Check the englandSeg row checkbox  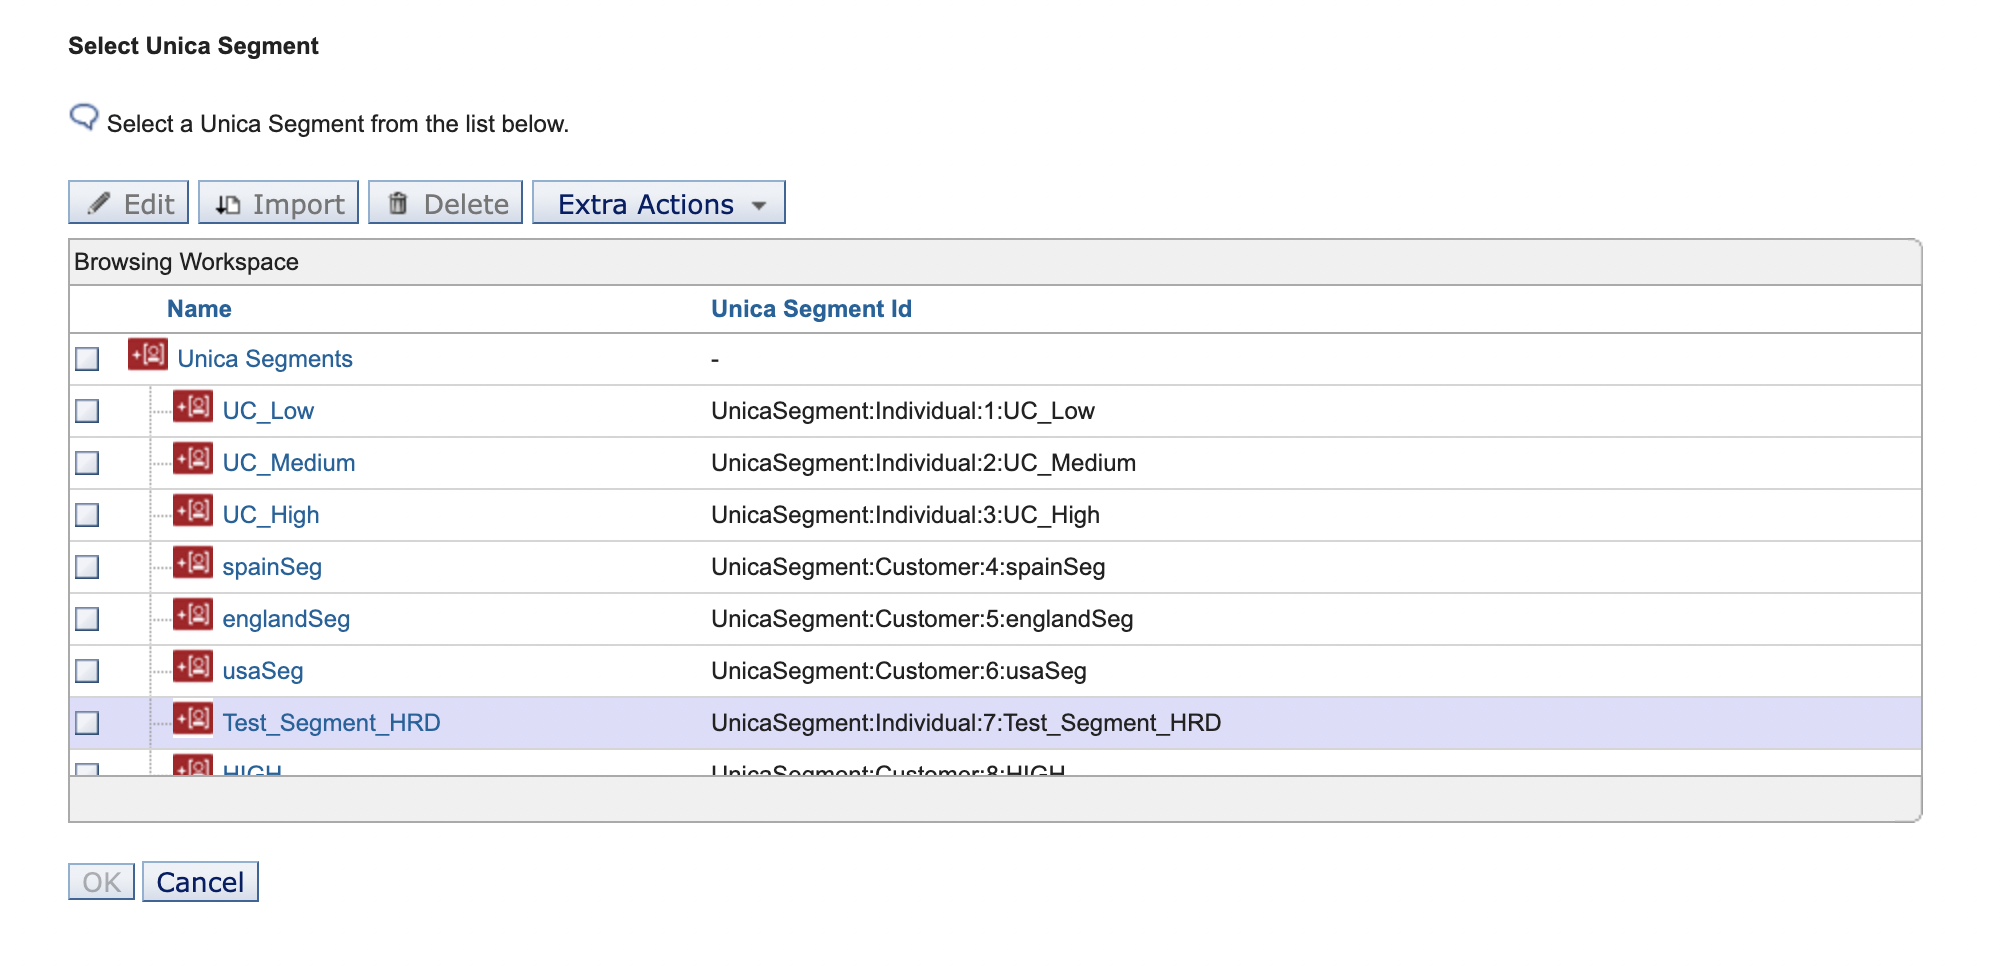point(88,618)
